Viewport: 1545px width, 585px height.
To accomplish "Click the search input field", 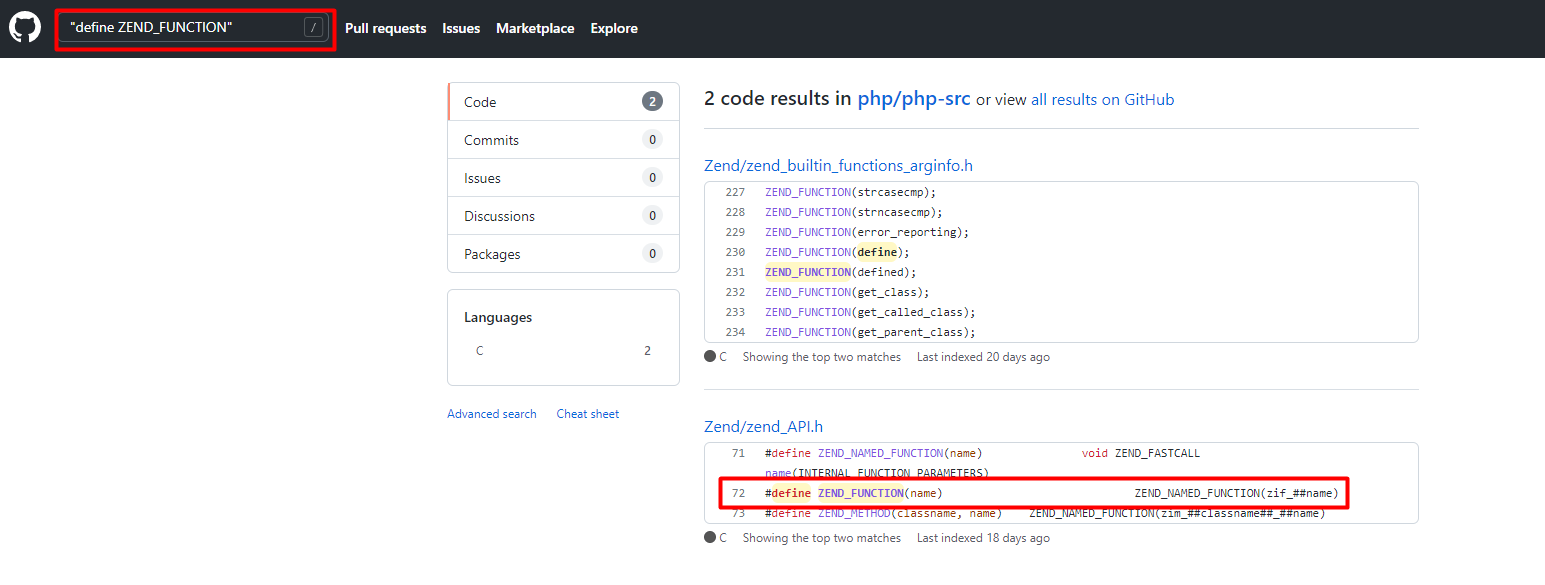I will click(180, 28).
